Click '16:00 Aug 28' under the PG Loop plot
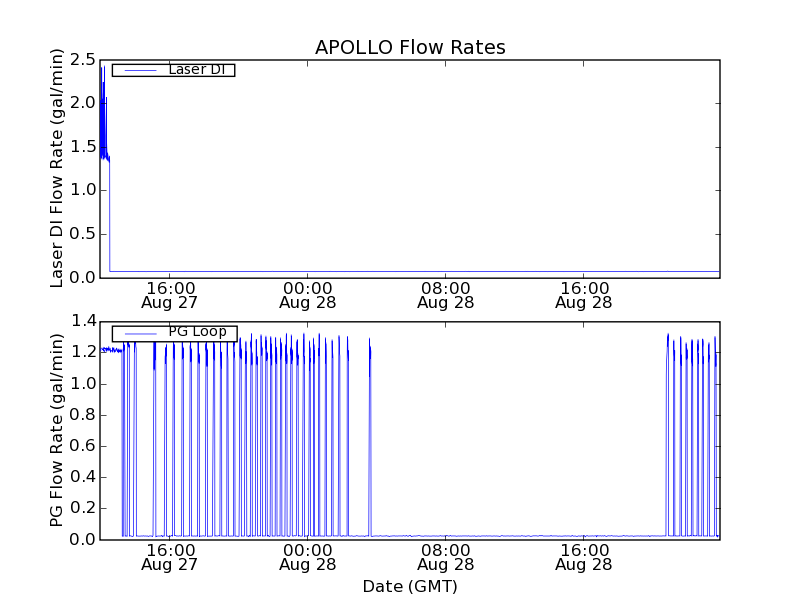This screenshot has height=600, width=800. point(584,558)
